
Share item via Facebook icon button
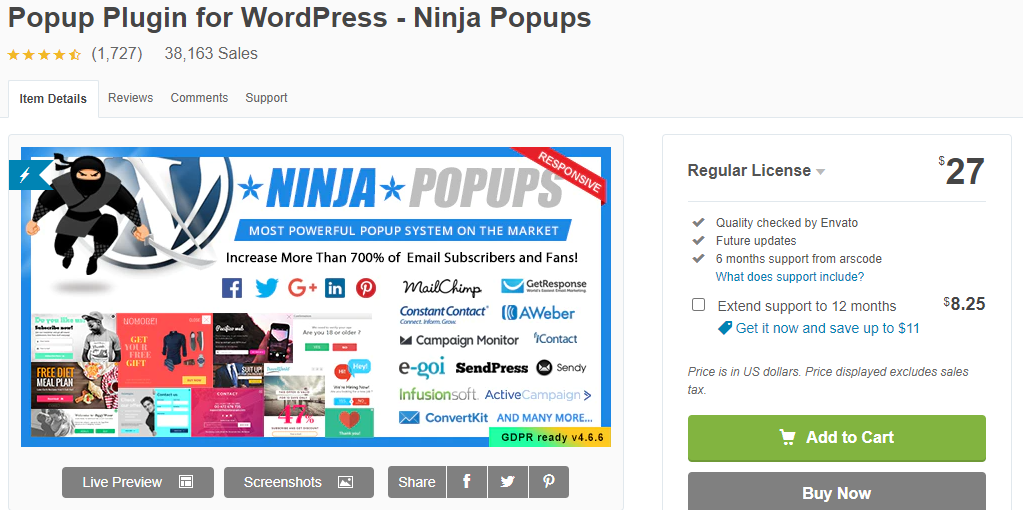click(x=466, y=482)
